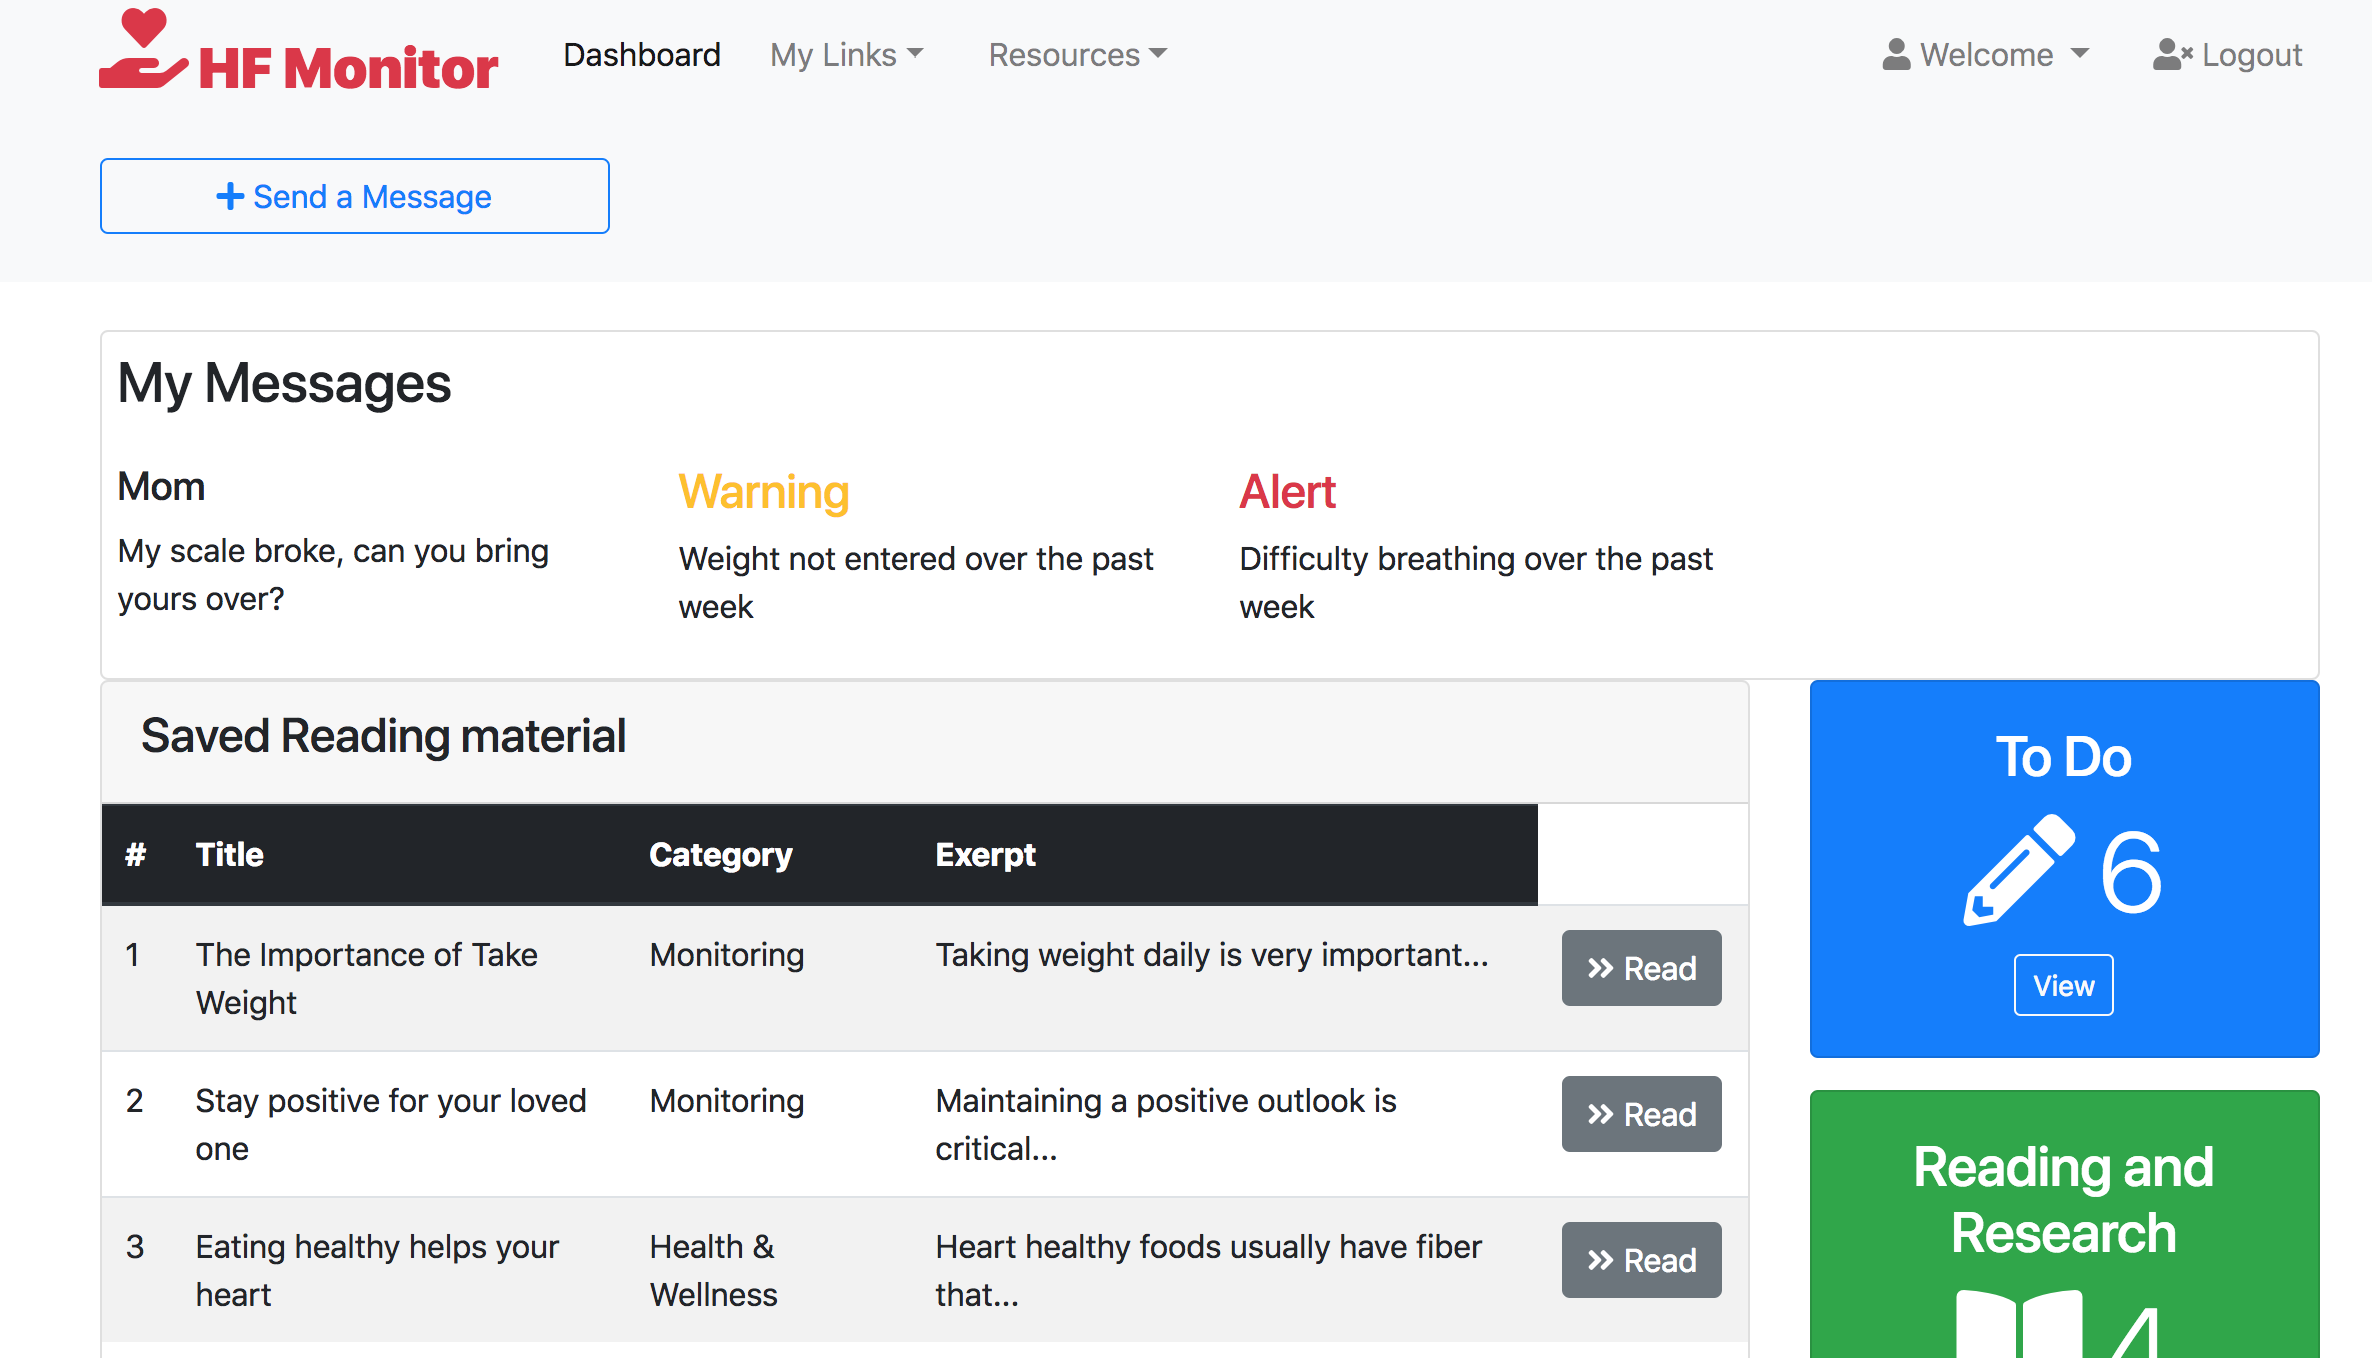Click the Logout link text
2372x1358 pixels.
pos(2251,54)
